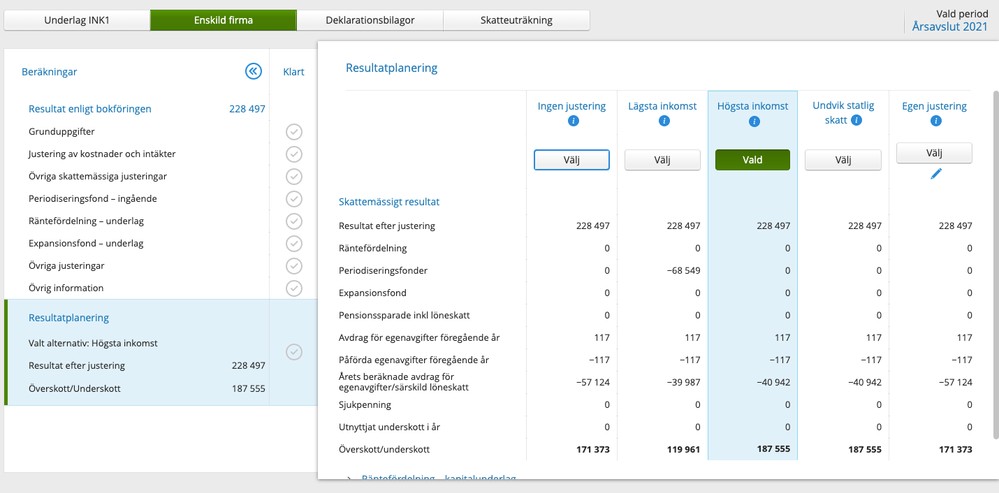The width and height of the screenshot is (999, 493).
Task: Open the Årsavslut 2021 period selector
Action: (949, 27)
